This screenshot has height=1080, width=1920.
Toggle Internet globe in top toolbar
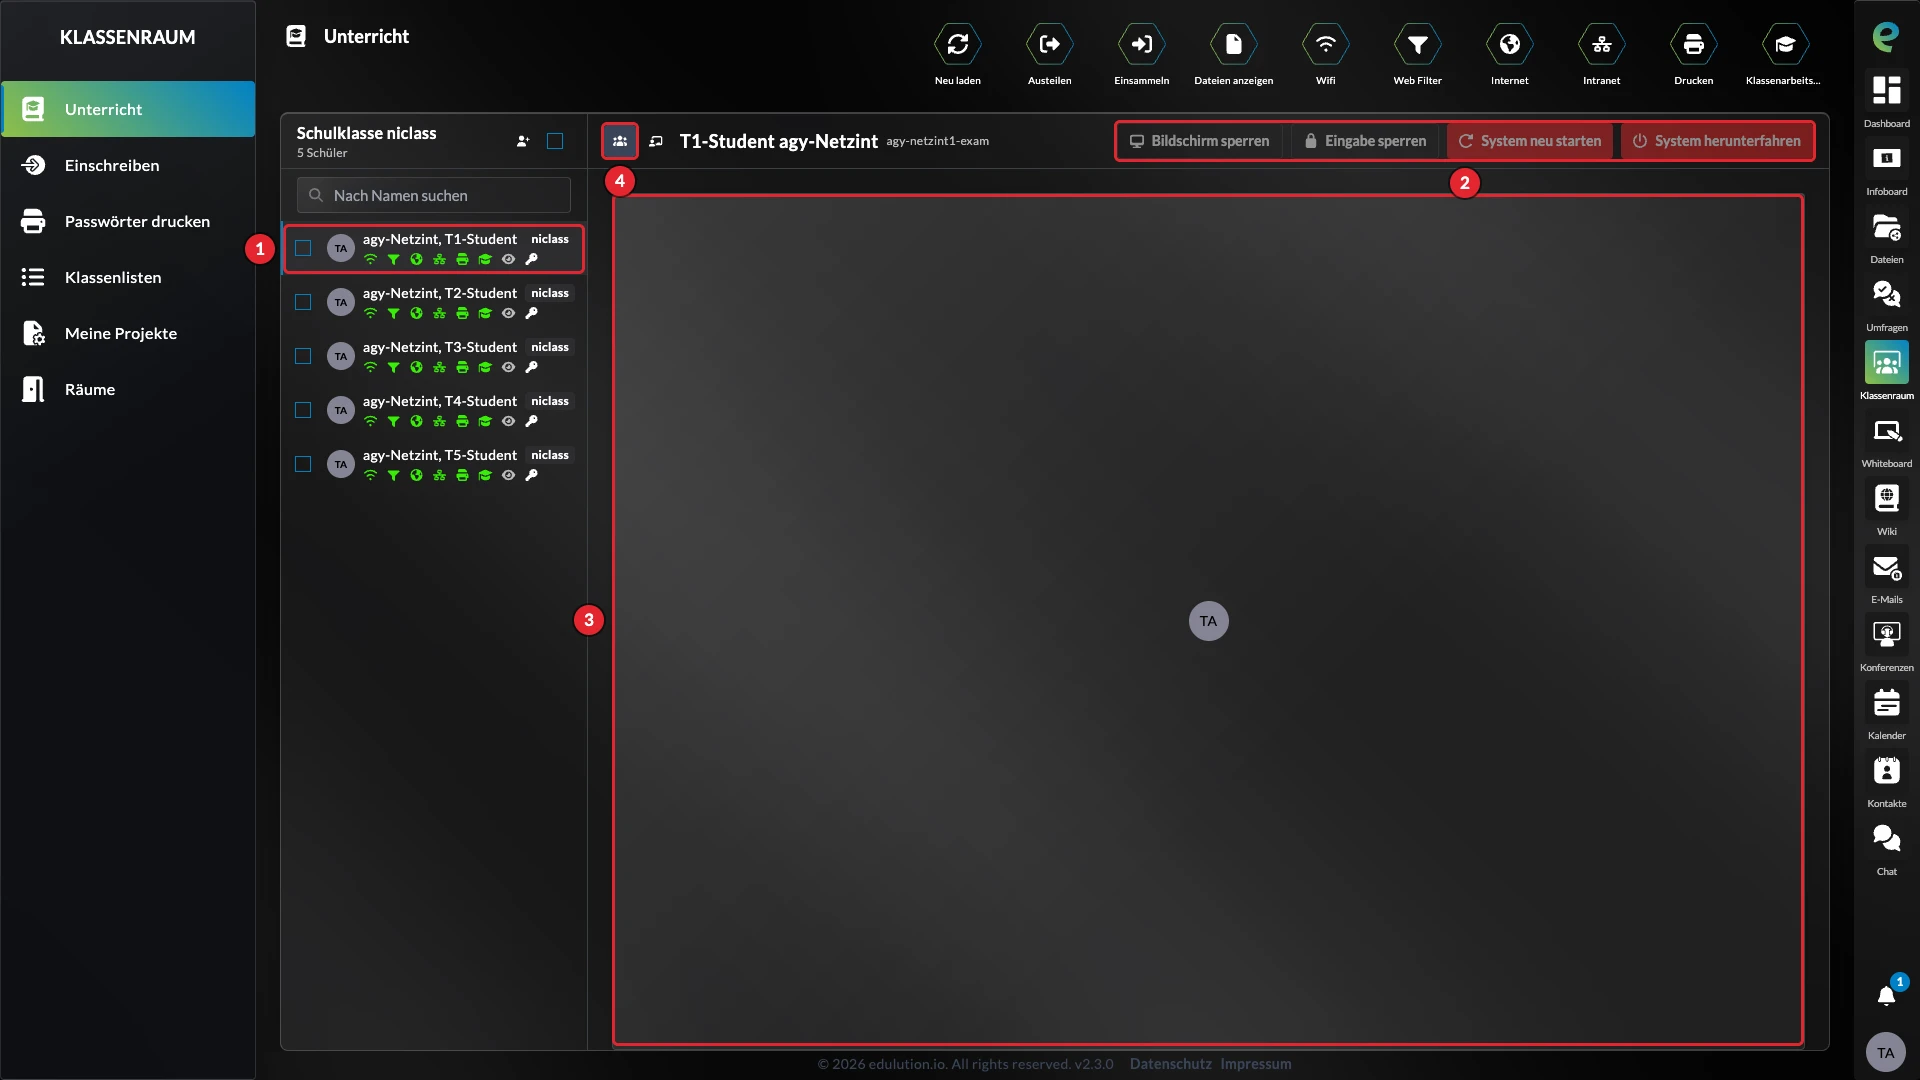pyautogui.click(x=1509, y=44)
